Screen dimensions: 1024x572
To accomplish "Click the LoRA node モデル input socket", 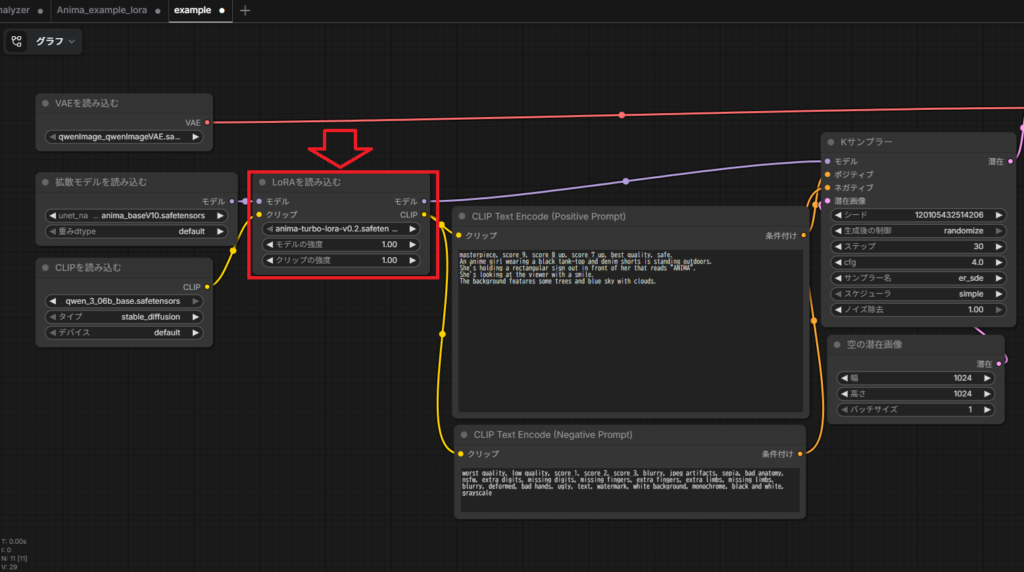I will click(259, 201).
